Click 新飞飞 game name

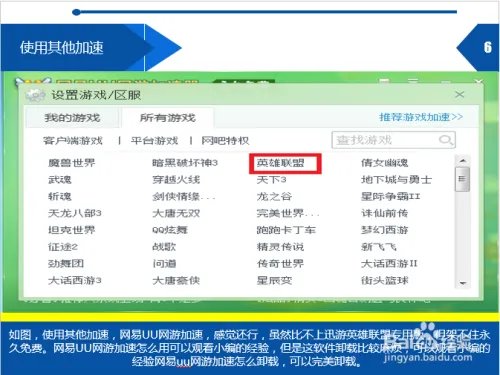[x=379, y=247]
